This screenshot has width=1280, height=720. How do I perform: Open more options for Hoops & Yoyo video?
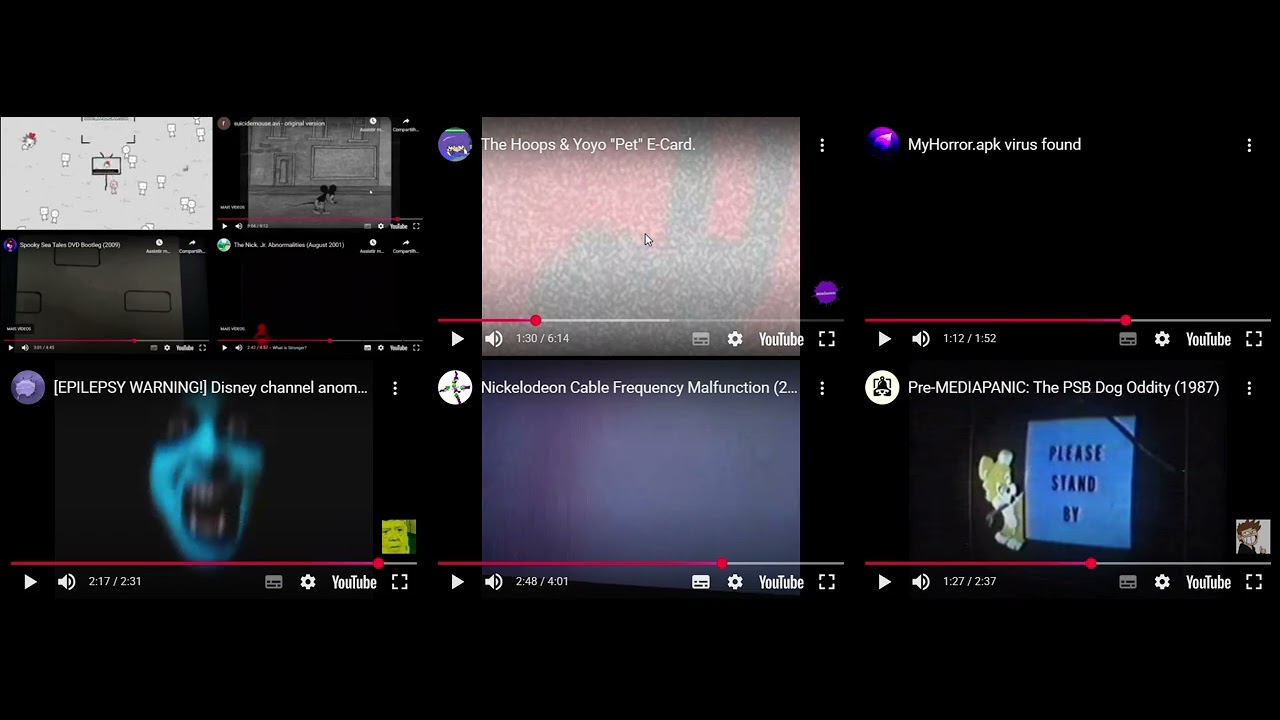822,145
